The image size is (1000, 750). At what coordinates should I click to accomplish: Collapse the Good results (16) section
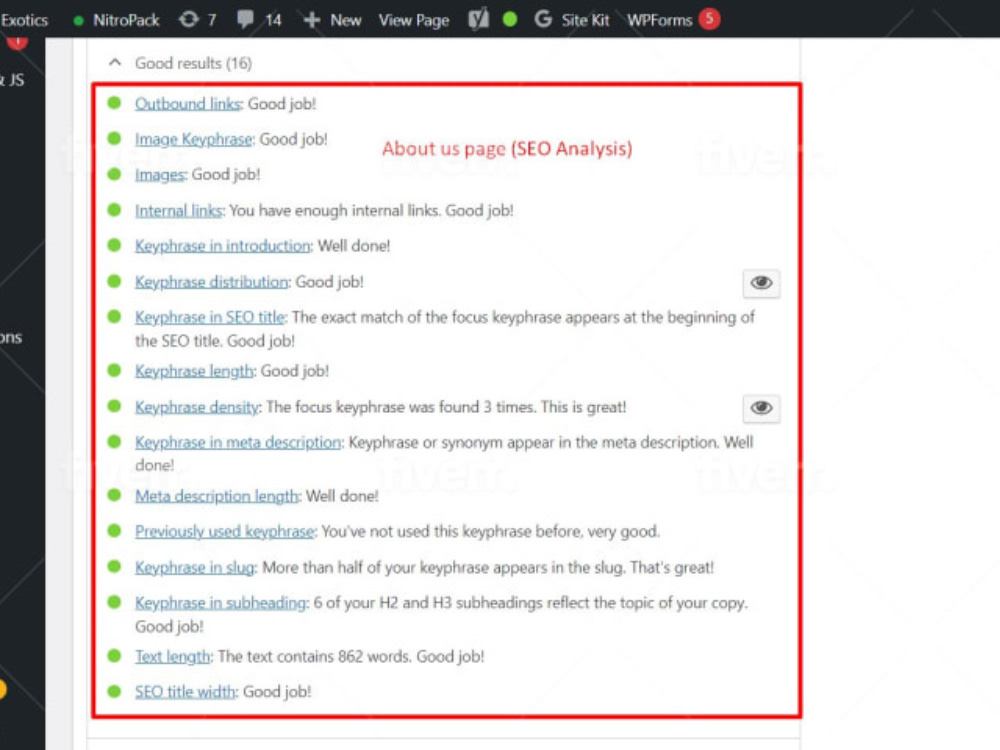(115, 62)
